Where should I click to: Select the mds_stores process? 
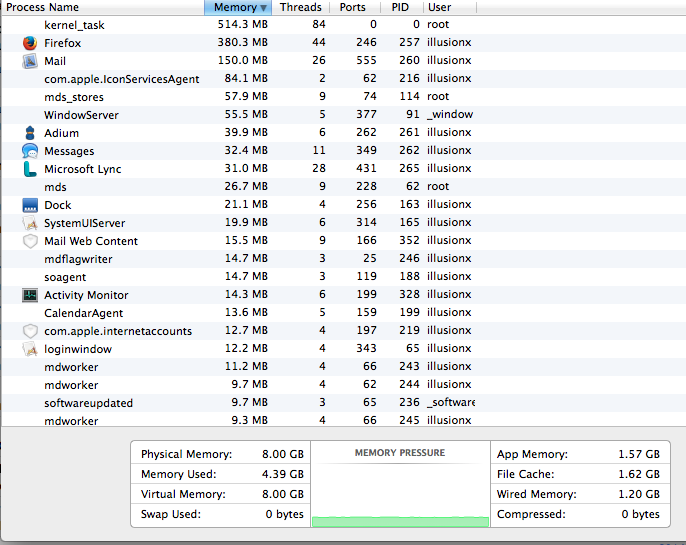(x=343, y=97)
